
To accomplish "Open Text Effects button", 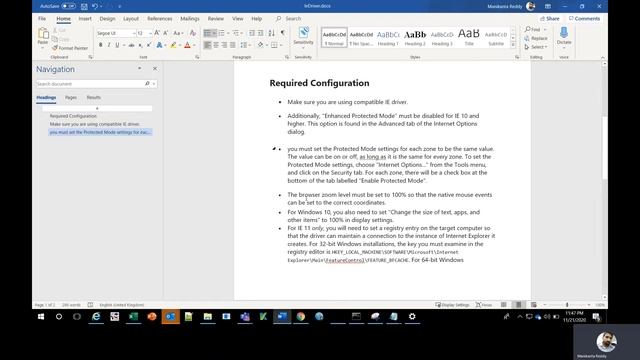I will click(x=159, y=45).
